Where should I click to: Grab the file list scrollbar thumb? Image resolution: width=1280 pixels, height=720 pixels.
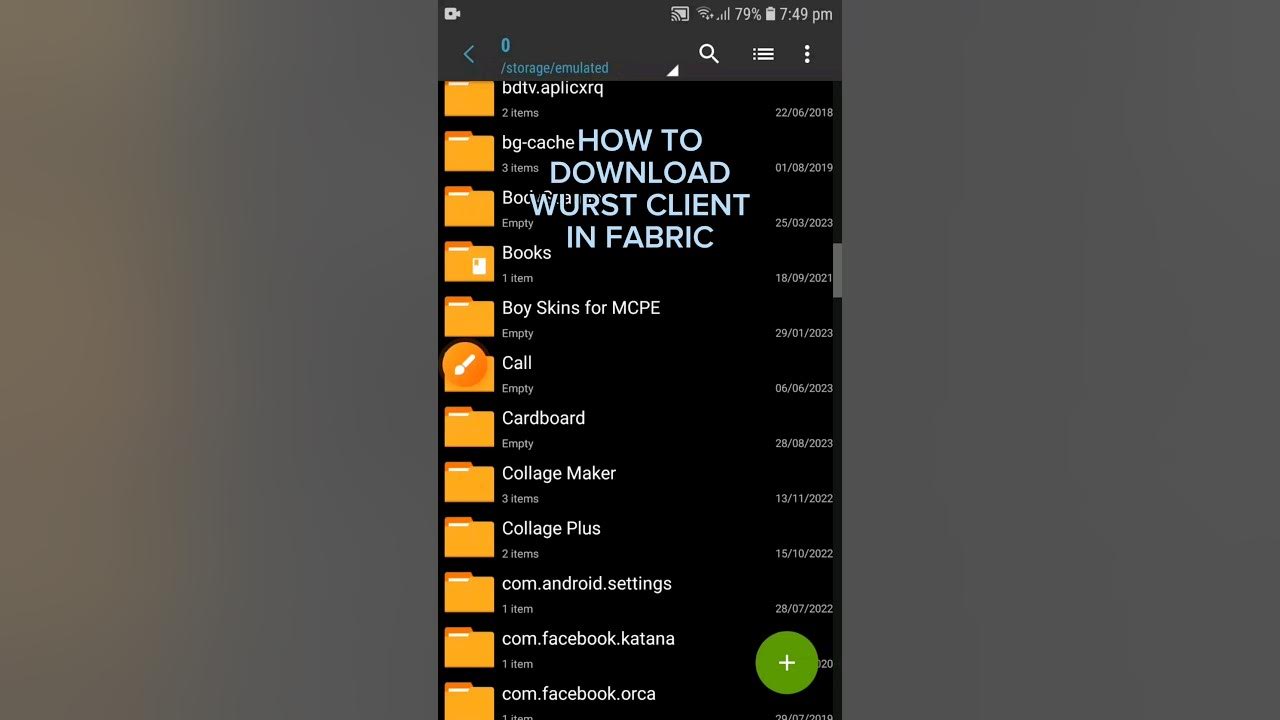coord(838,270)
